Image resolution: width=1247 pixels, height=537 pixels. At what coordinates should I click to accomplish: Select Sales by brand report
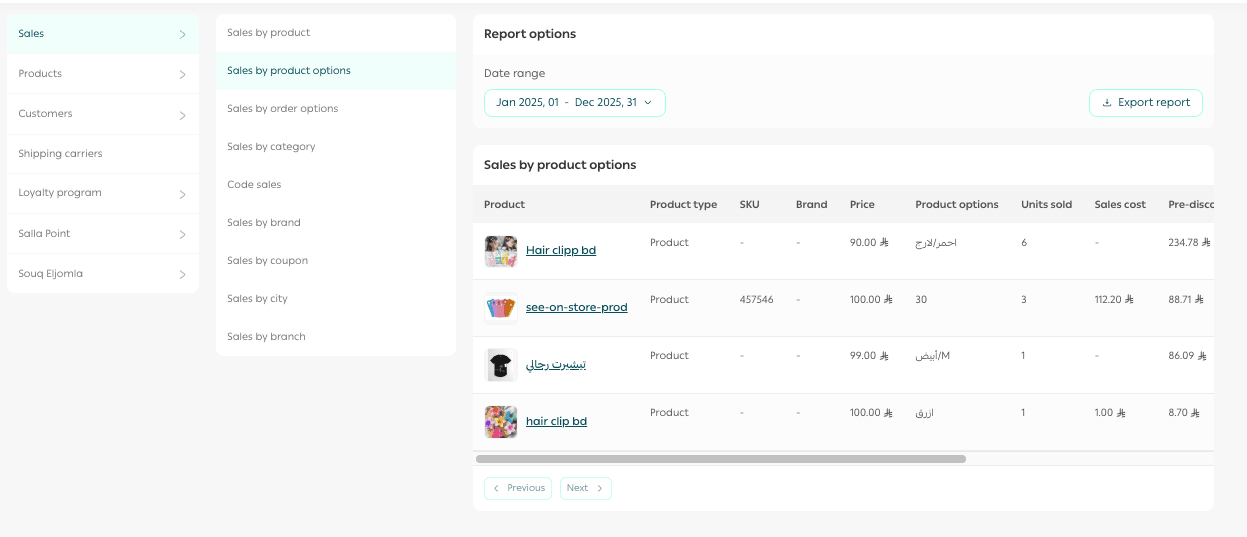click(x=264, y=223)
